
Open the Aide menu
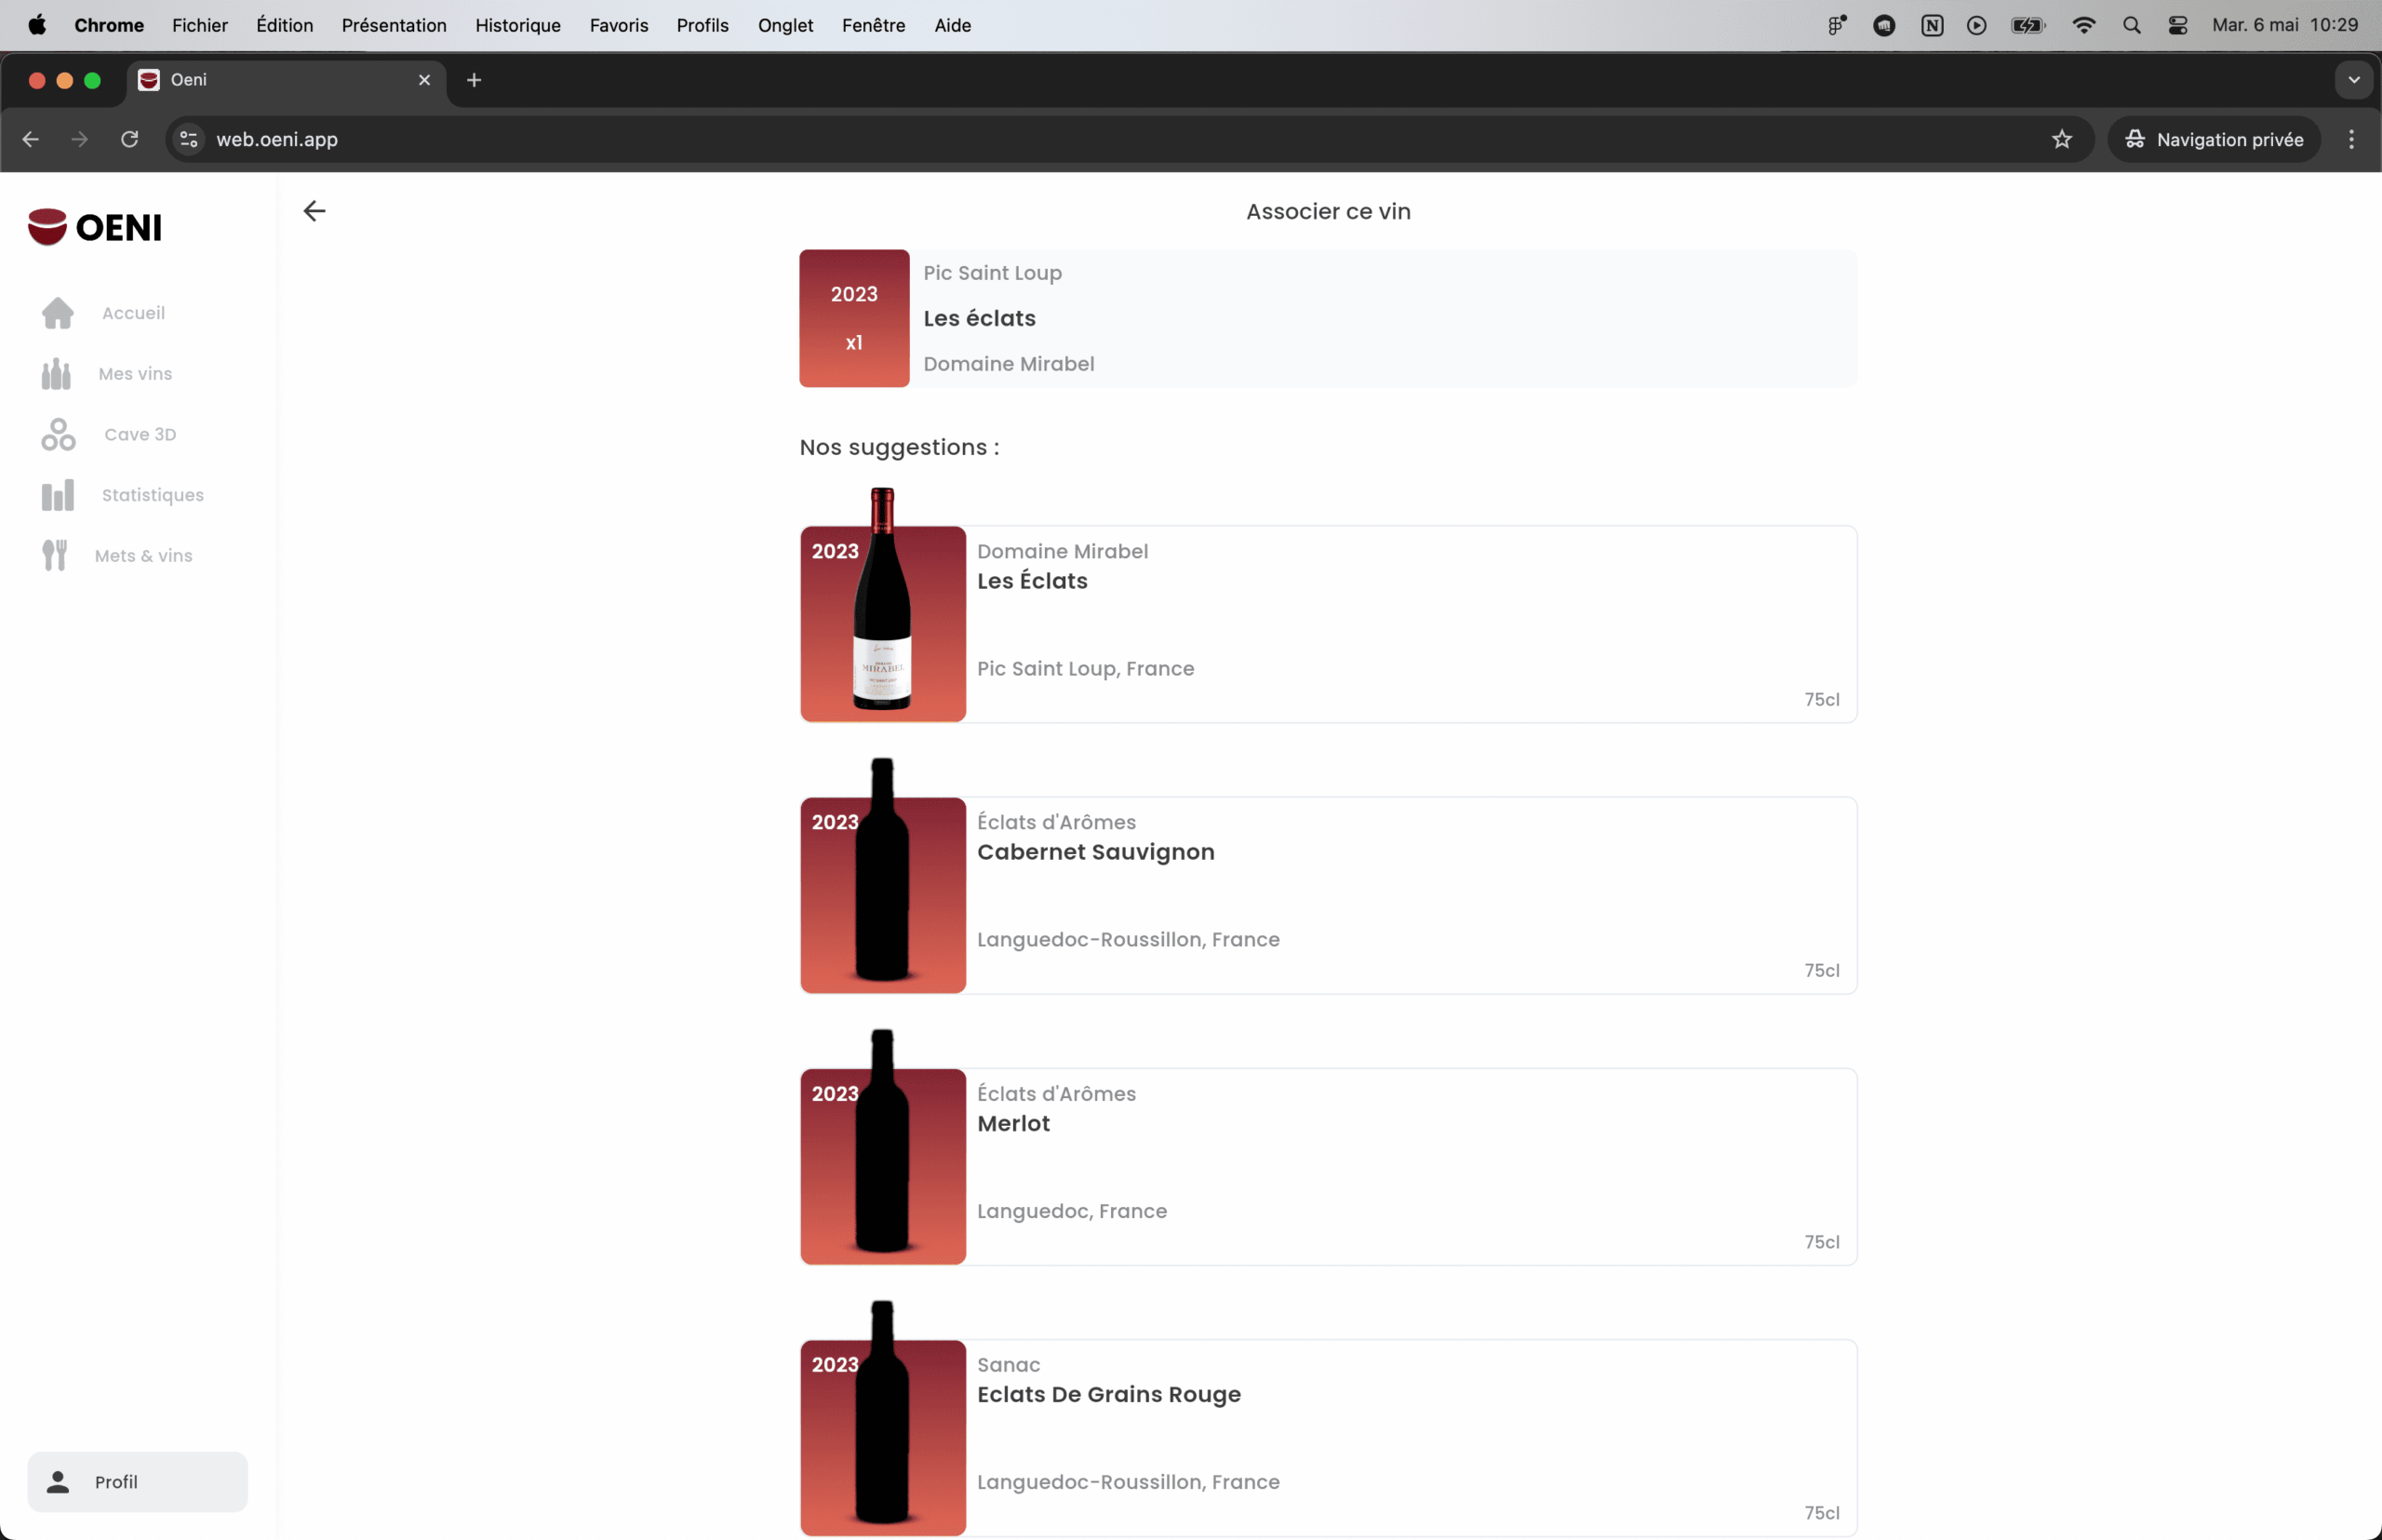pos(953,25)
